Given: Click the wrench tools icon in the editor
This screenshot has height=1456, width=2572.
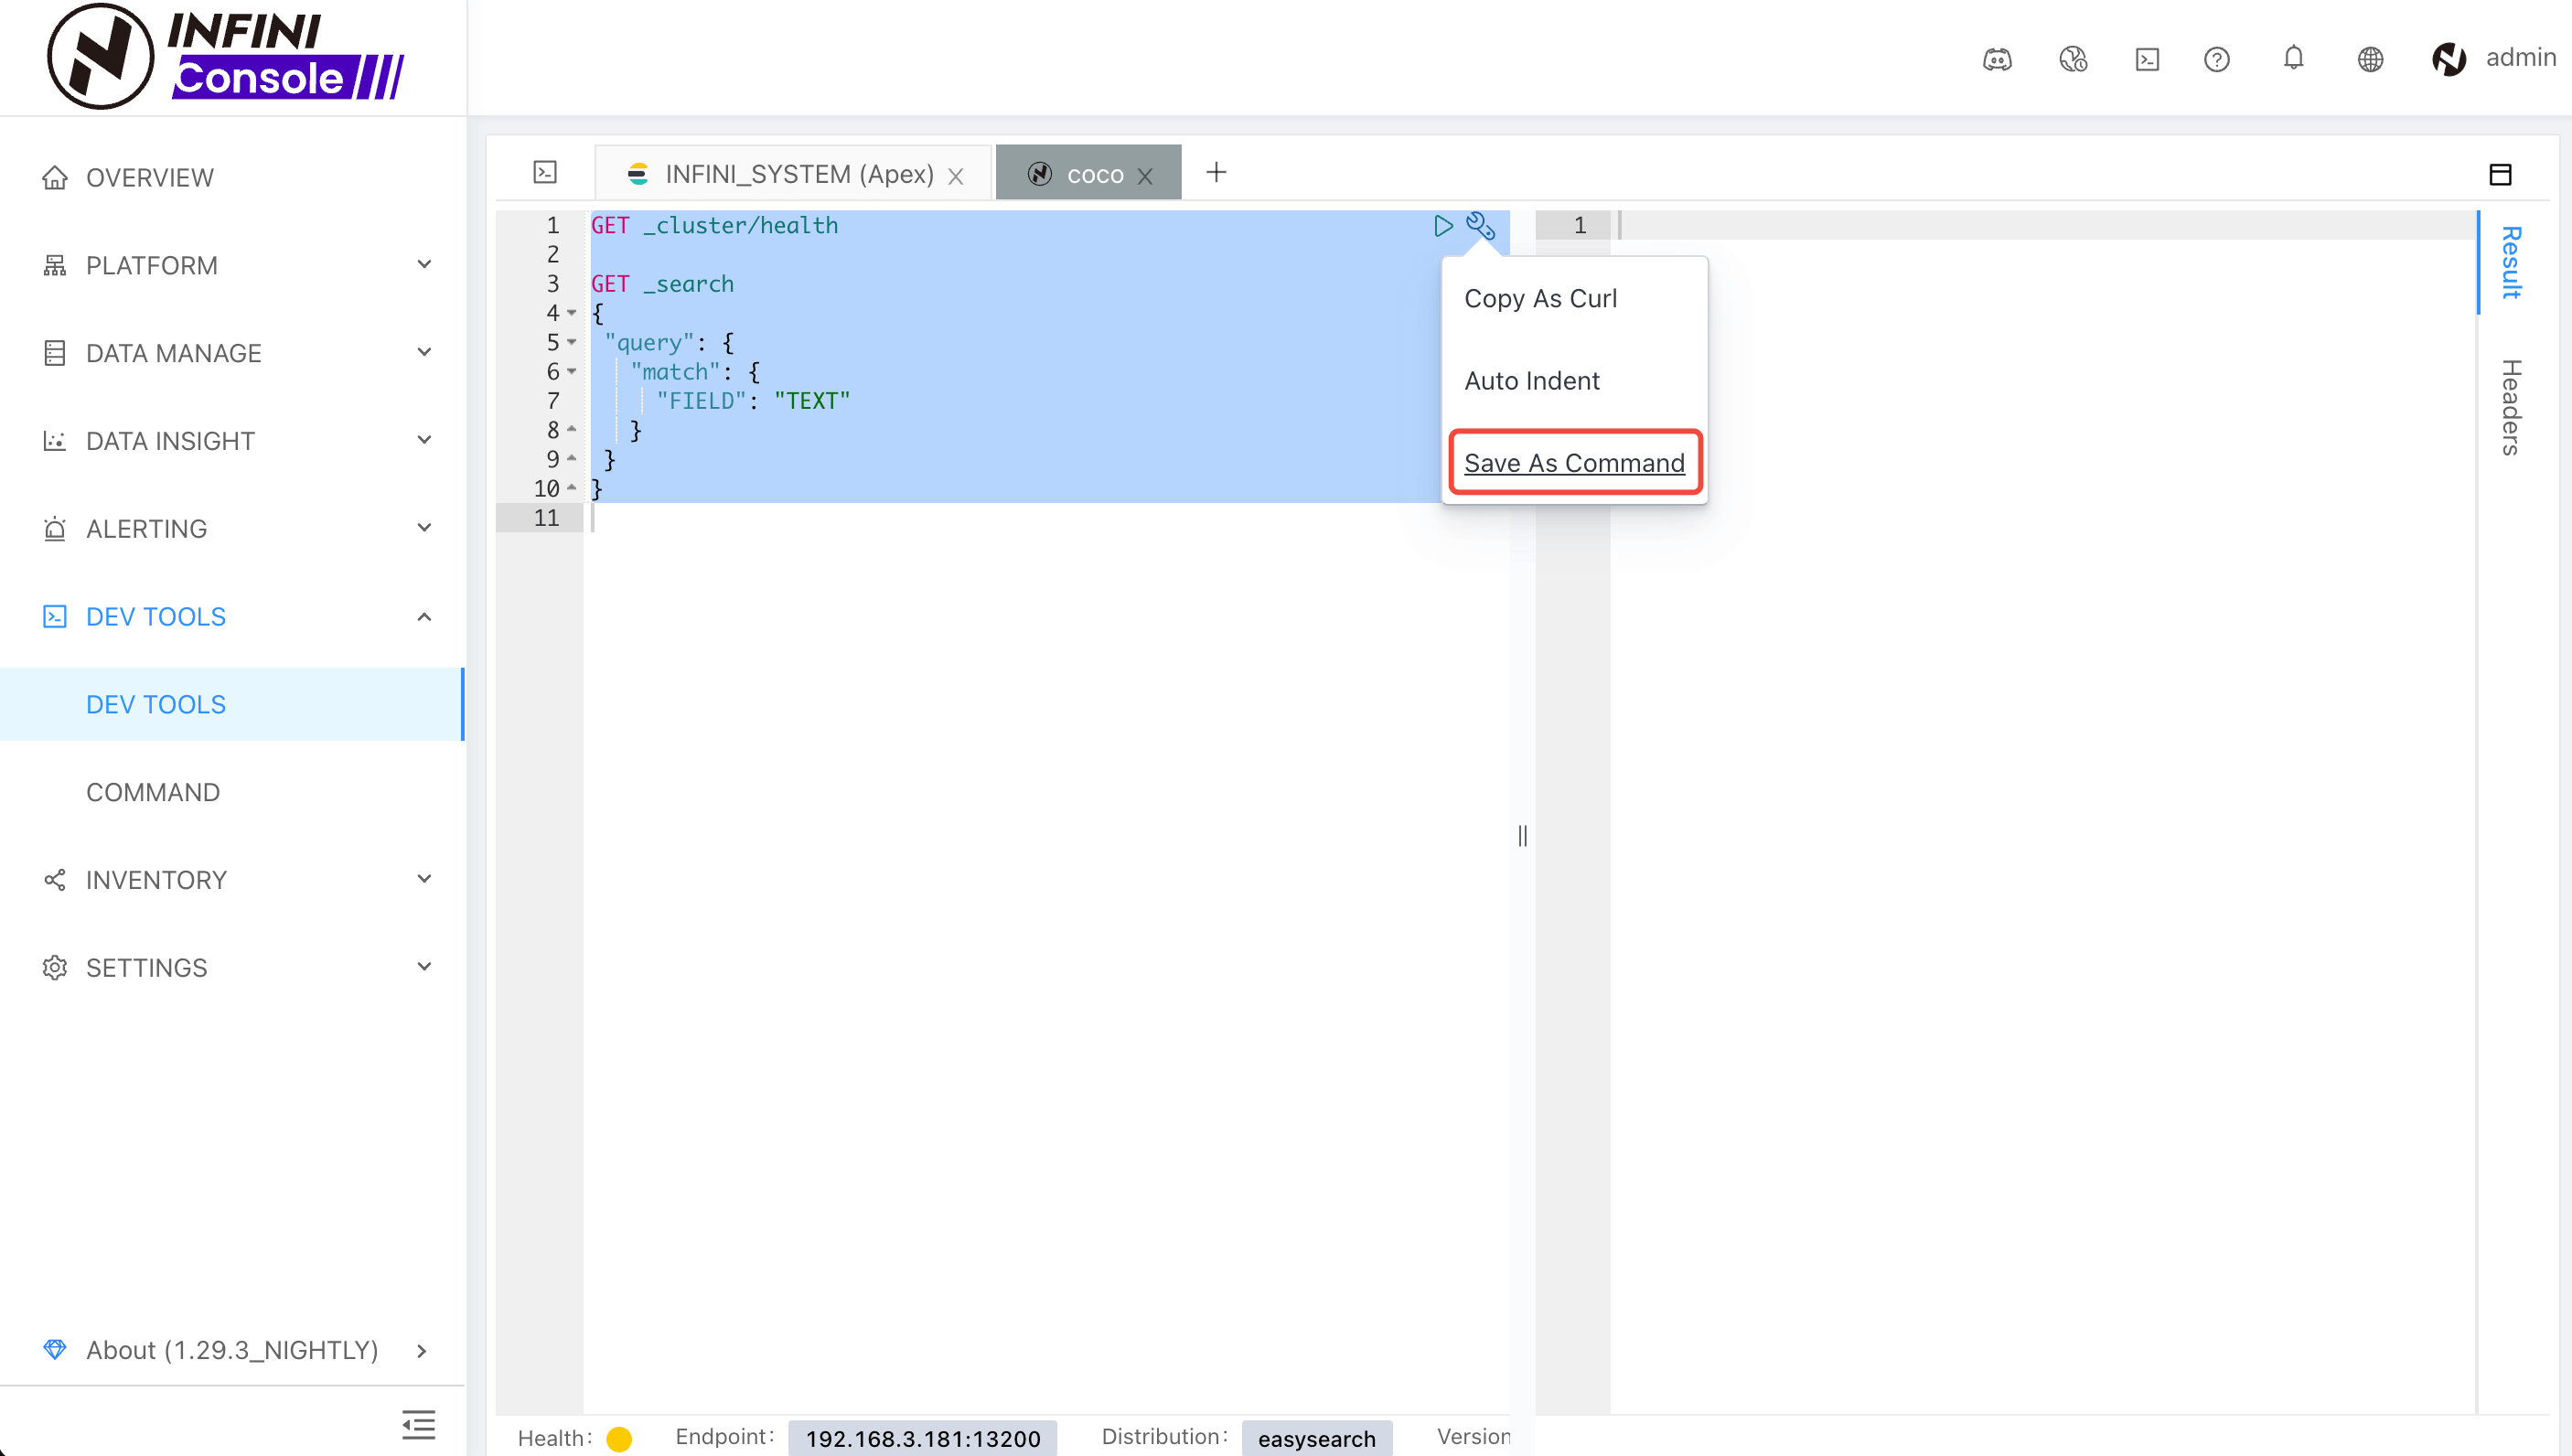Looking at the screenshot, I should pyautogui.click(x=1480, y=226).
